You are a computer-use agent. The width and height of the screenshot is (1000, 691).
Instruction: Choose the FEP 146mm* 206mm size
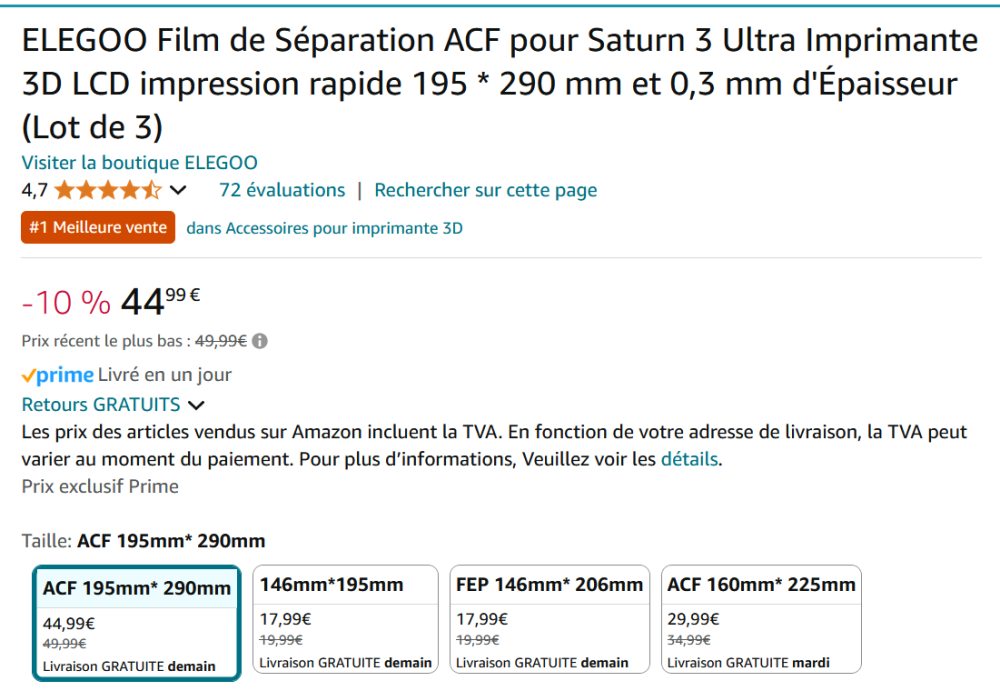(550, 619)
